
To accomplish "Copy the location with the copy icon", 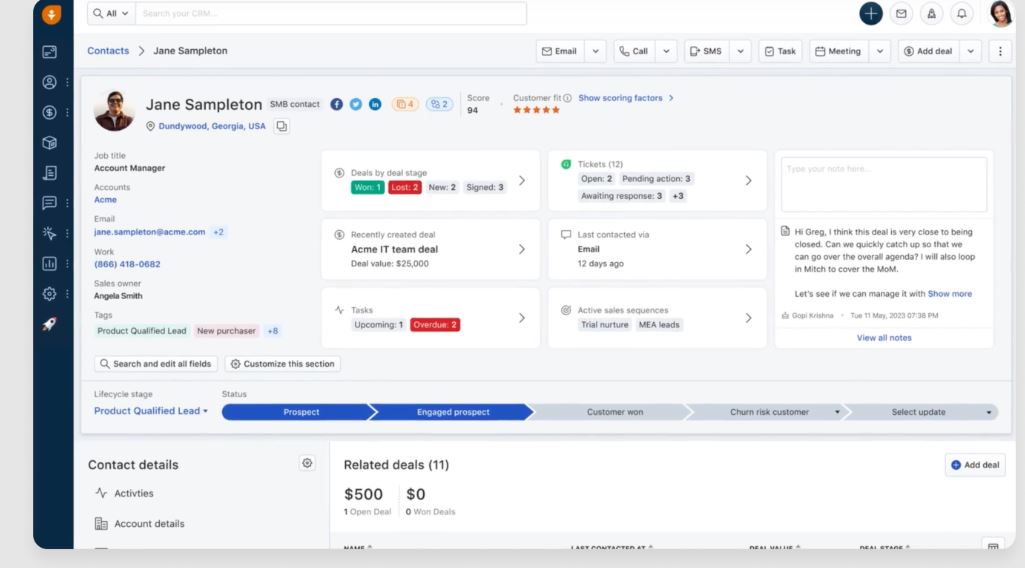I will coord(282,126).
